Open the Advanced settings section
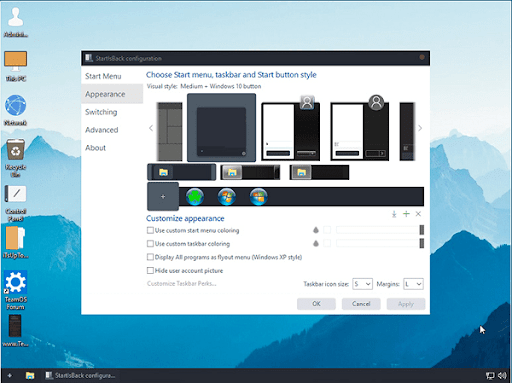The width and height of the screenshot is (512, 383). click(102, 130)
